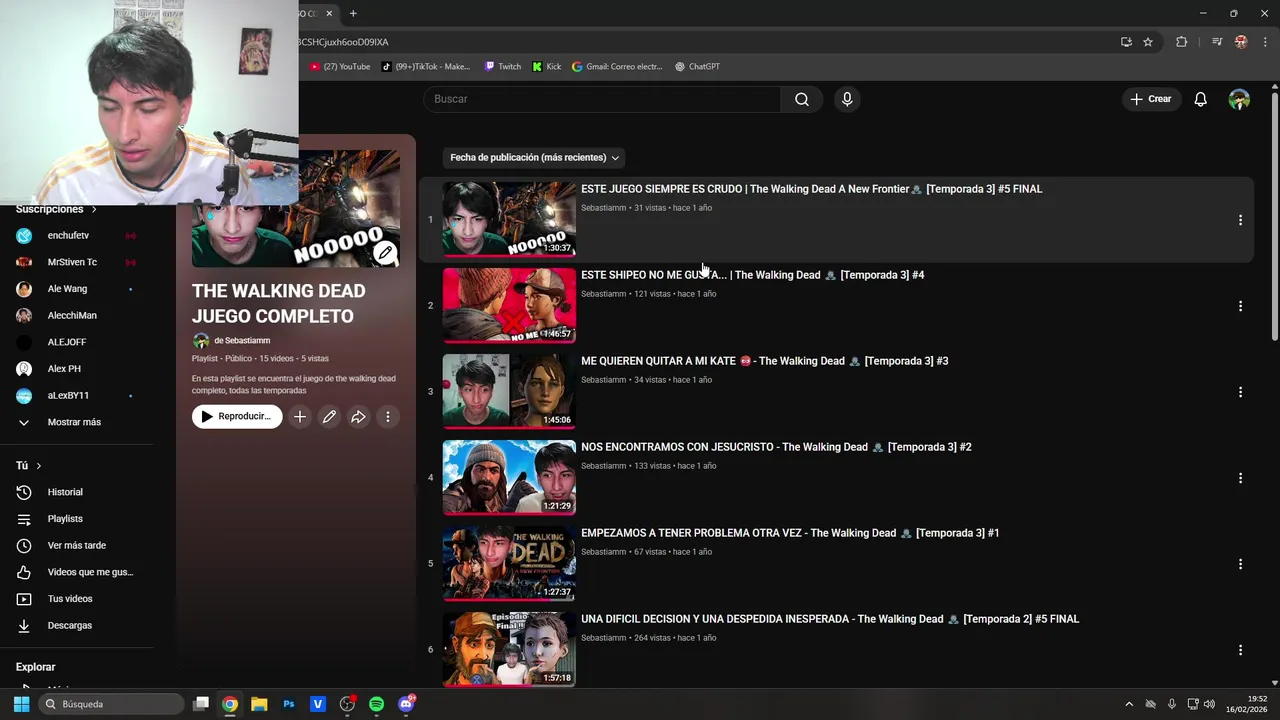This screenshot has width=1280, height=720.
Task: Click the page vertical scrollbar
Action: (x=1274, y=218)
